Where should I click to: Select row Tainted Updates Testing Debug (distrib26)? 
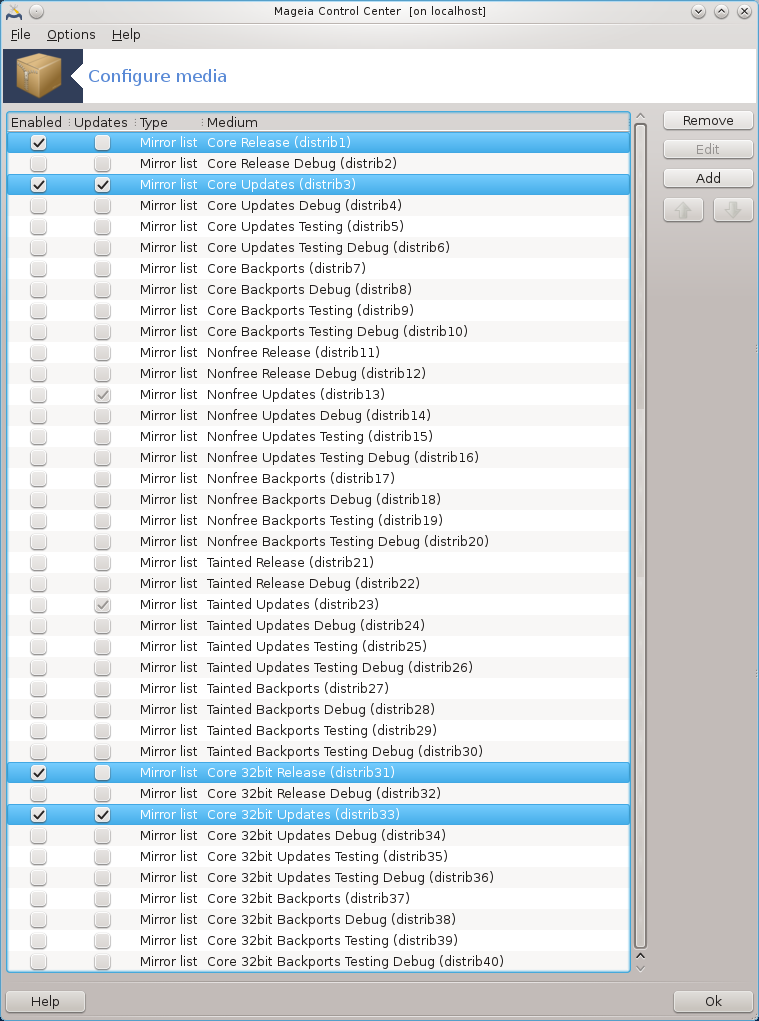pos(318,667)
